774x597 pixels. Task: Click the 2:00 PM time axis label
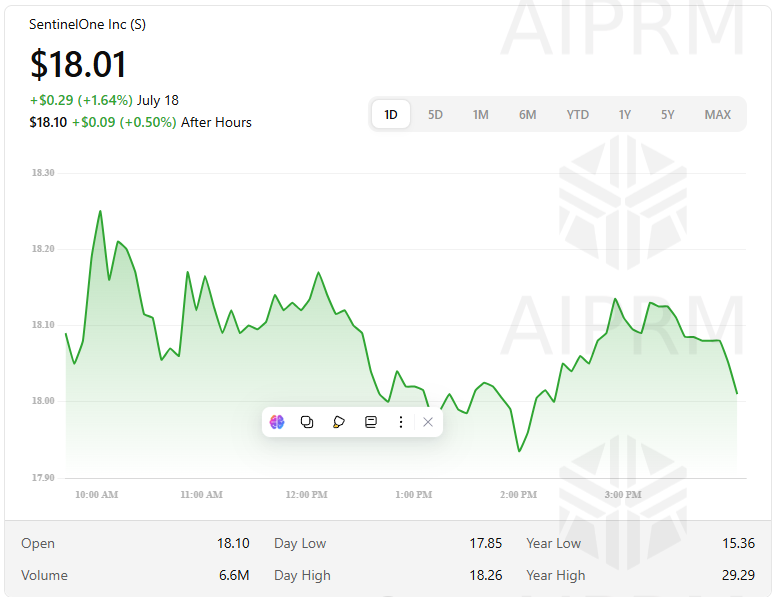(518, 495)
